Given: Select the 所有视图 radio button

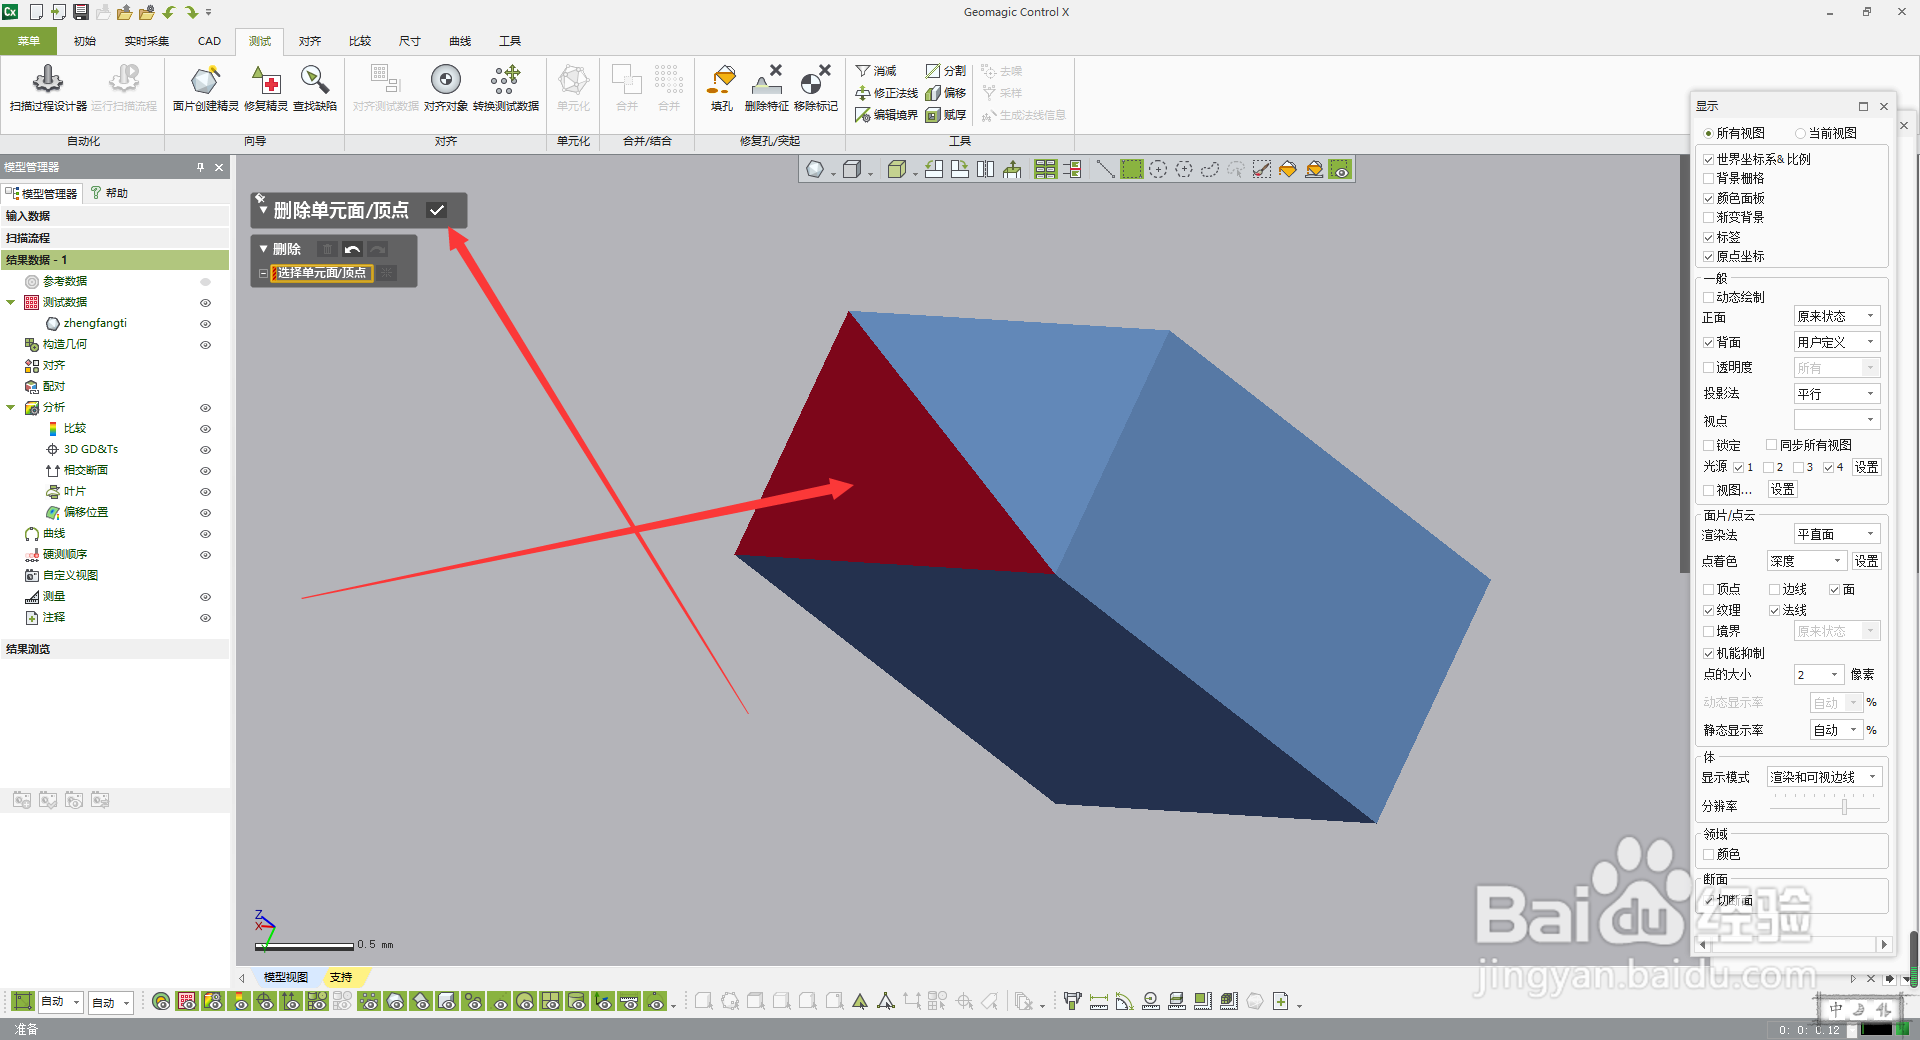Looking at the screenshot, I should pyautogui.click(x=1708, y=133).
